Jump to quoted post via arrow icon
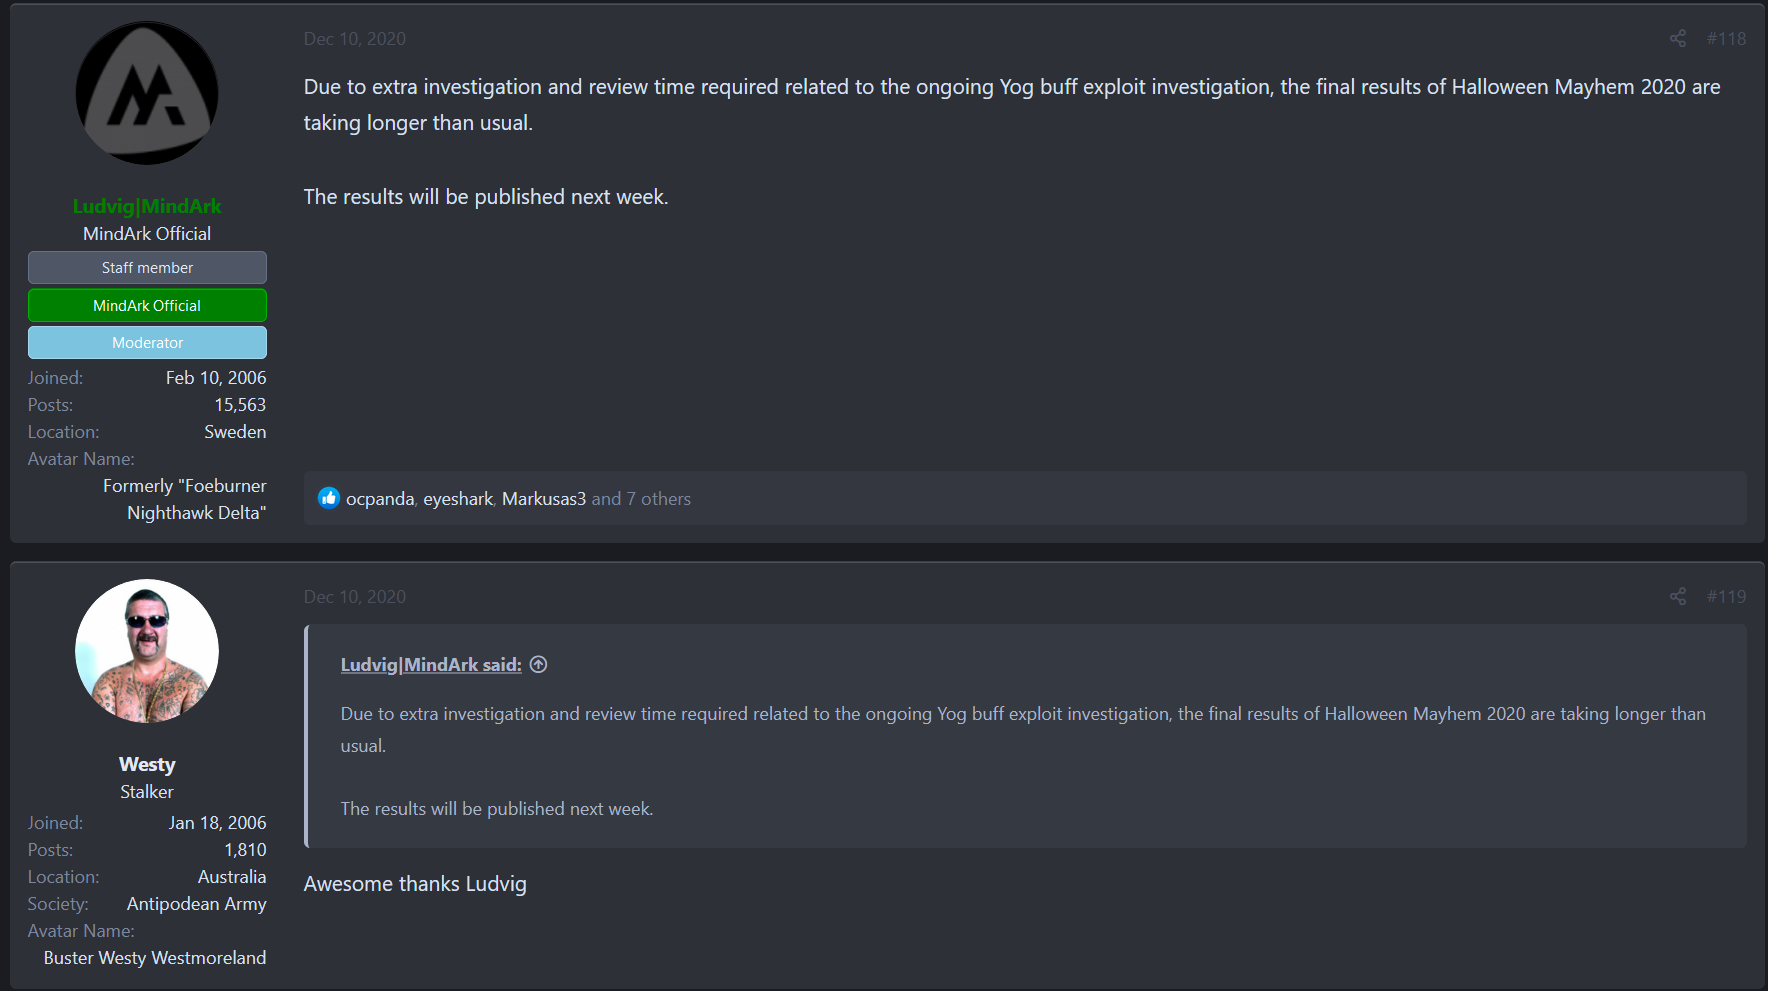Screen dimensions: 1768x991 click(x=539, y=665)
